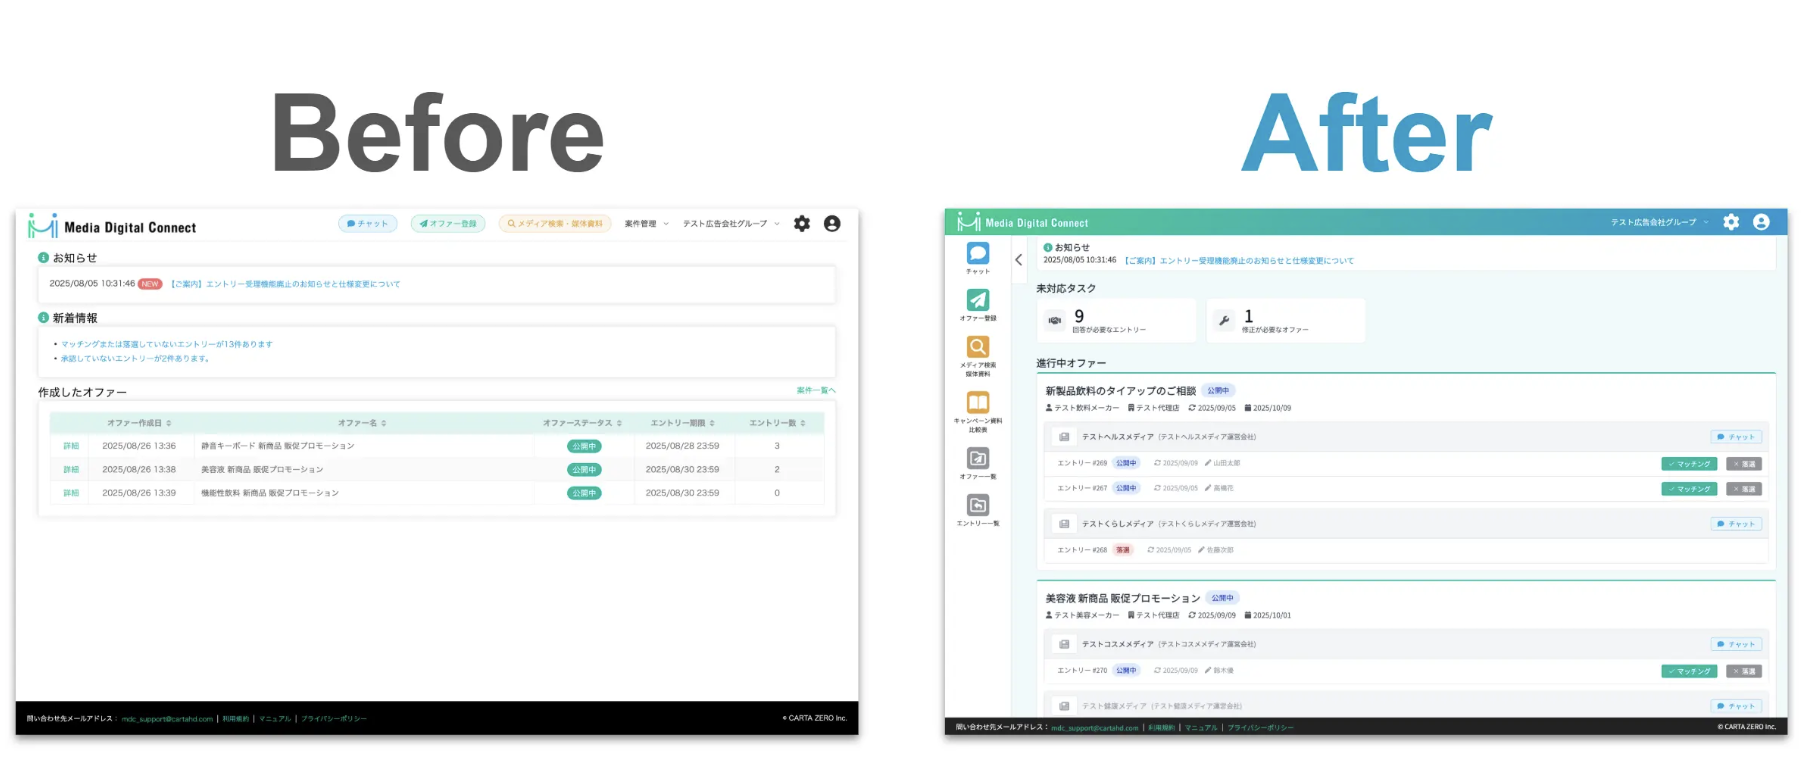Click オファー登録 paper-plane icon in After sidebar
The height and width of the screenshot is (774, 1801).
(x=977, y=300)
